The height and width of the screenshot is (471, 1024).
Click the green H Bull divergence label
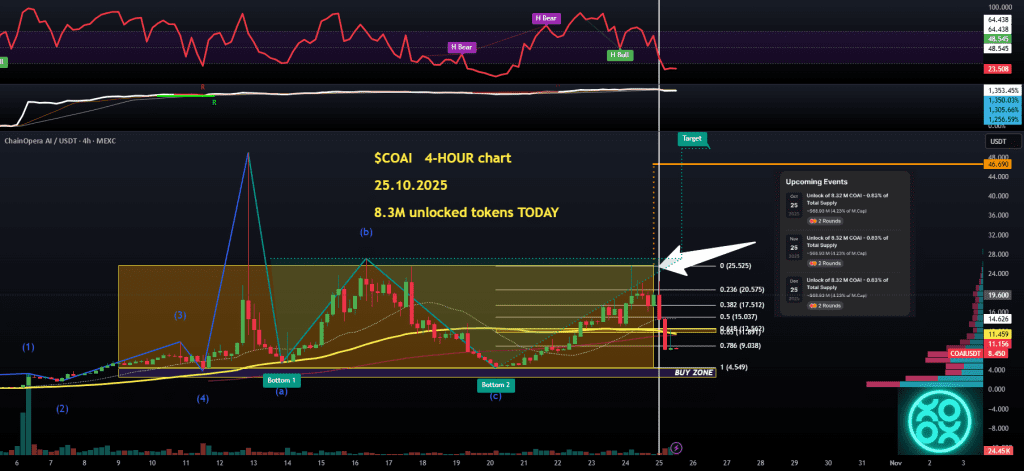point(619,56)
